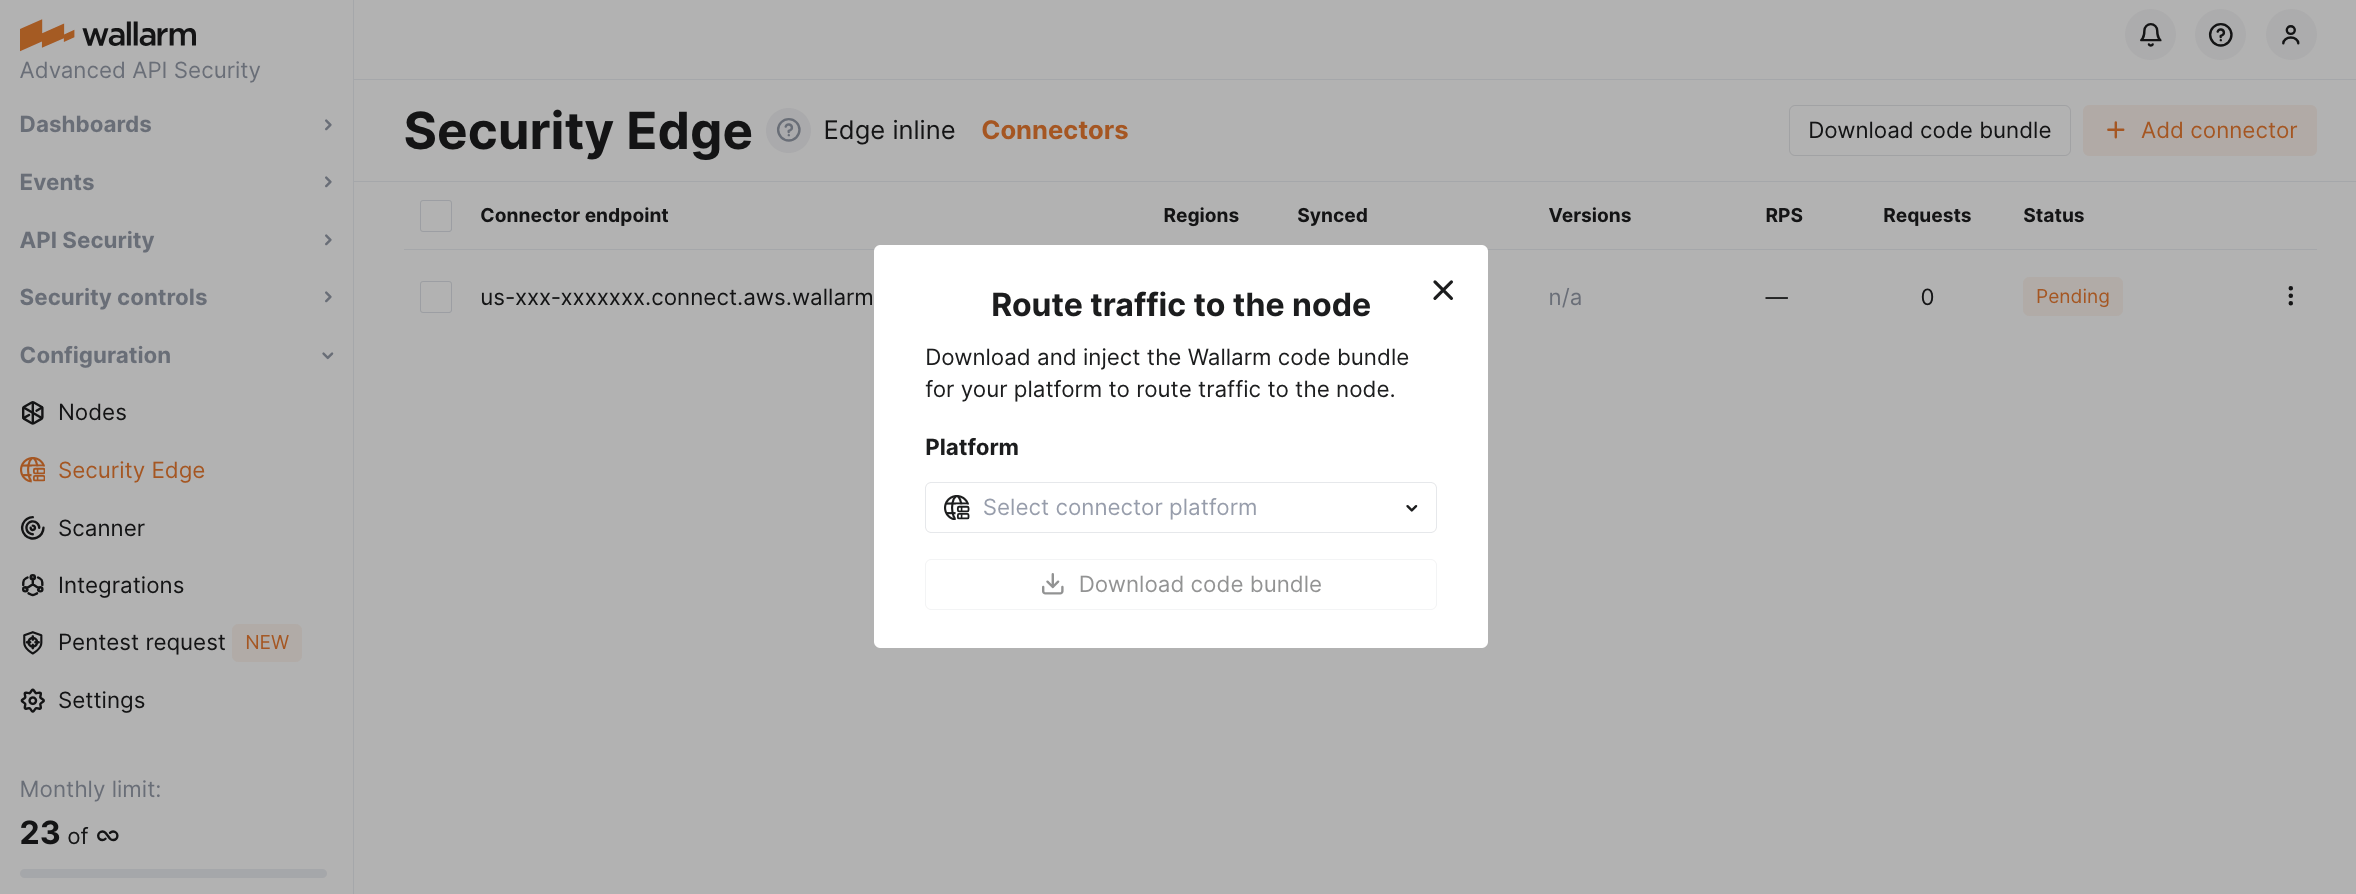
Task: Click the info icon beside Security Edge title
Action: 788,131
